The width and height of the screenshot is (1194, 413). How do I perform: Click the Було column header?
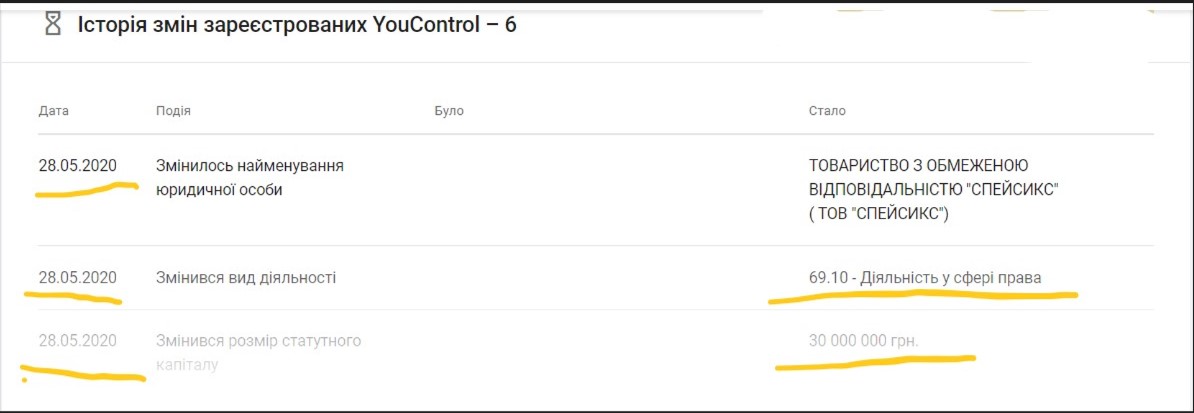449,110
